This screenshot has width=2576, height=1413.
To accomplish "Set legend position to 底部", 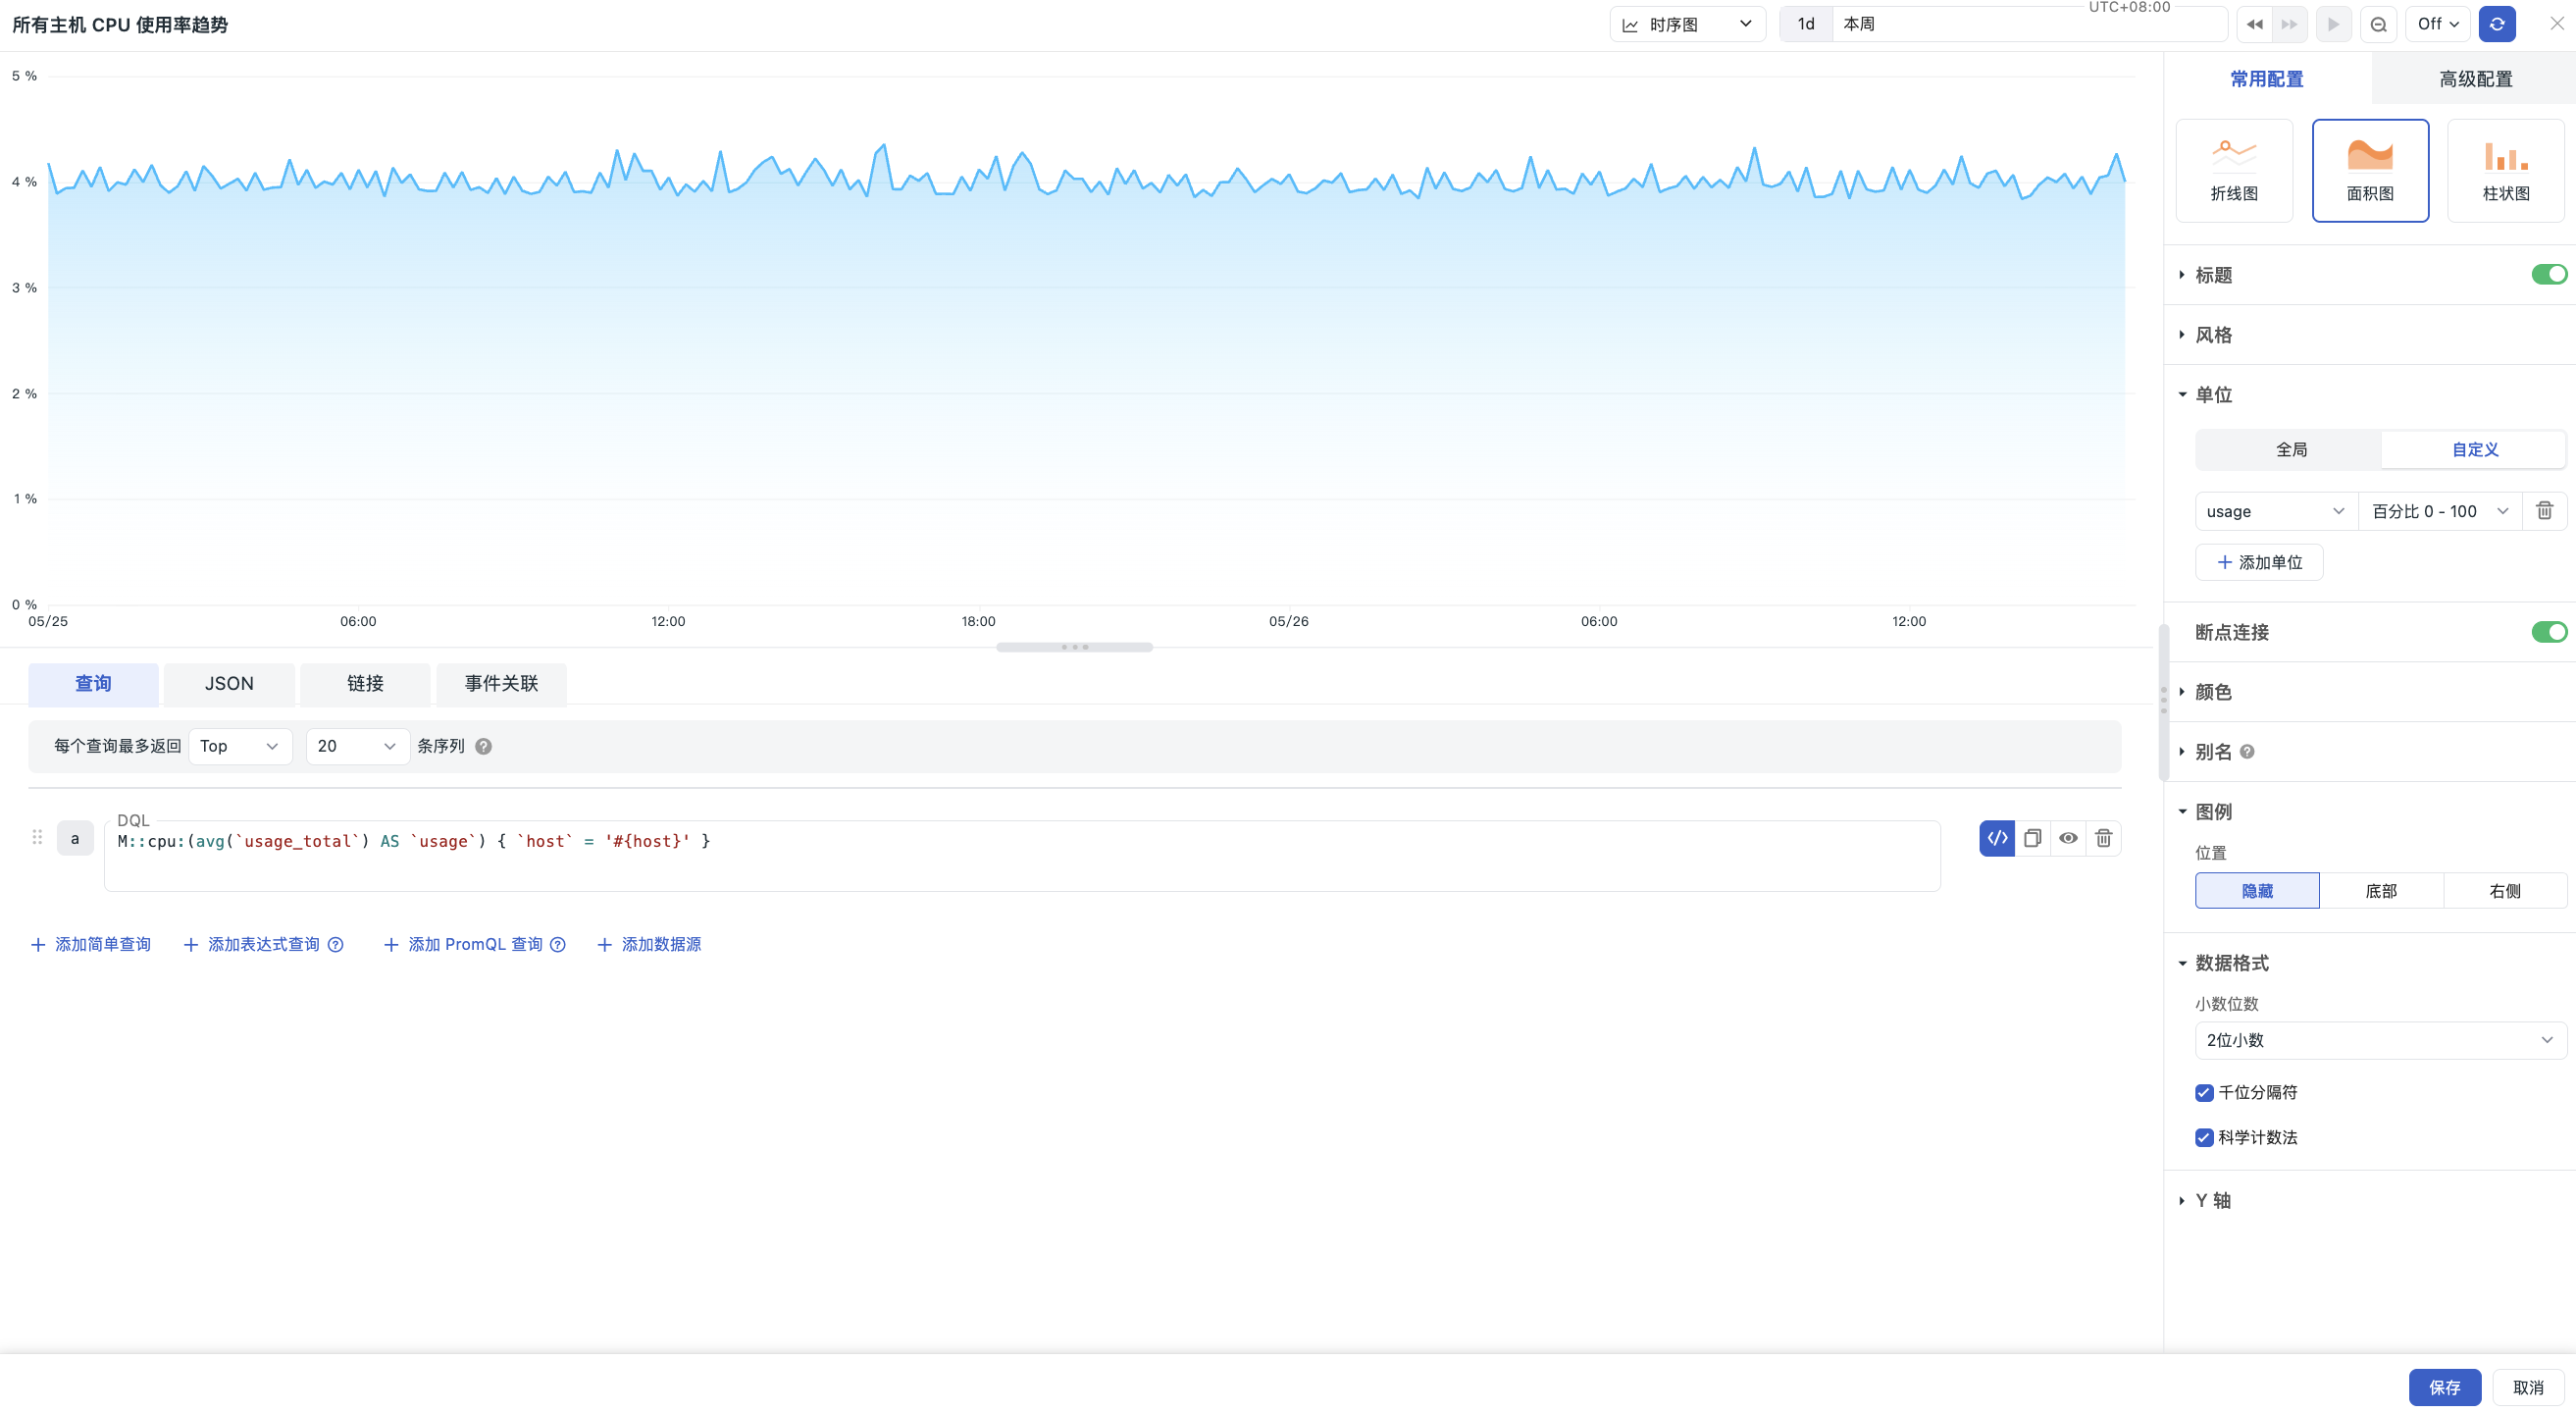I will (2381, 891).
